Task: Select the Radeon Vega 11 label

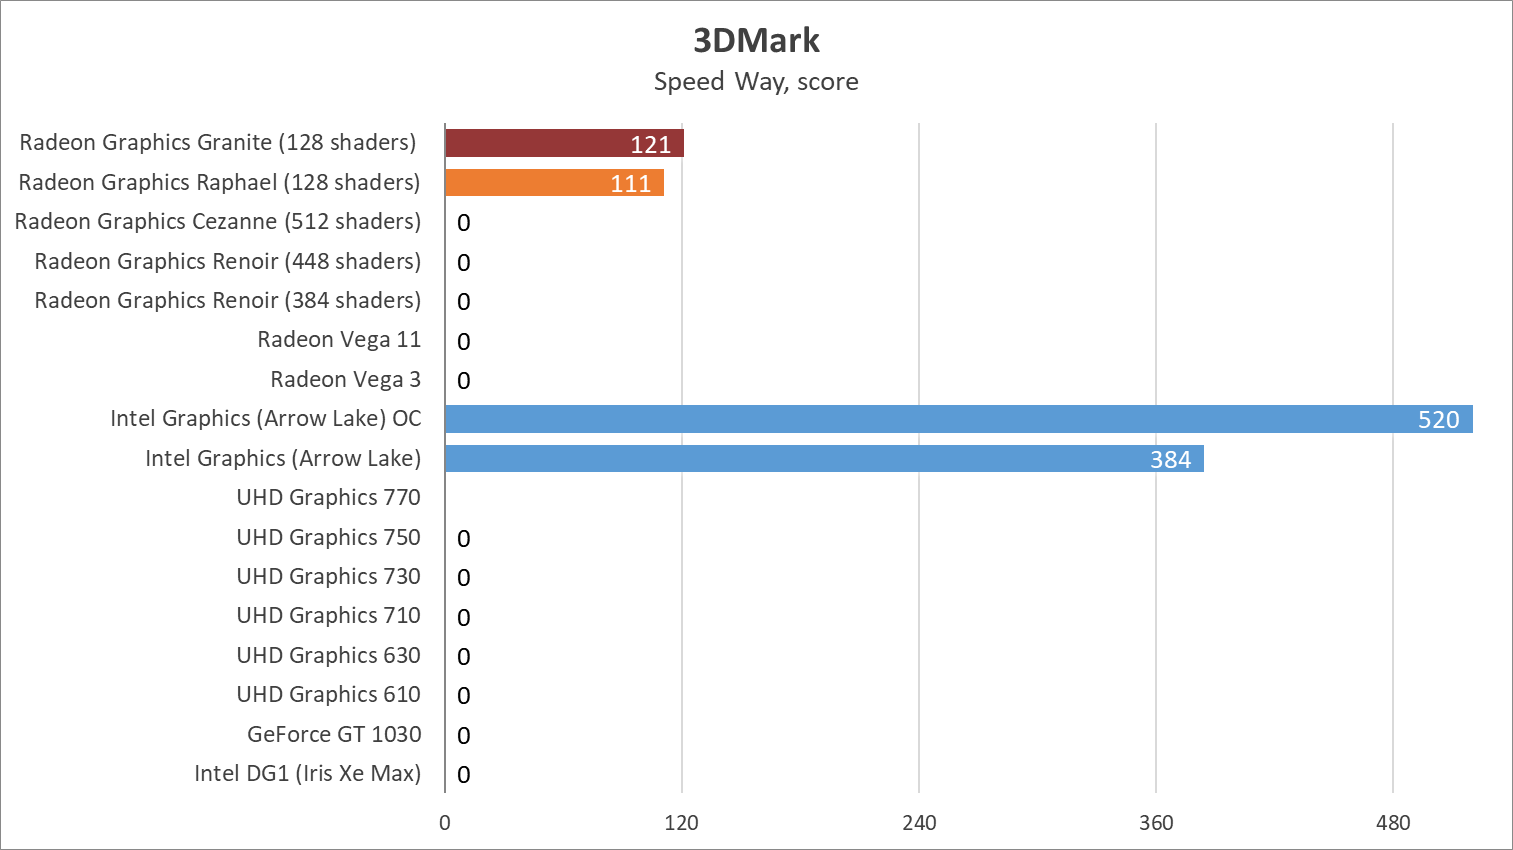Action: 339,340
